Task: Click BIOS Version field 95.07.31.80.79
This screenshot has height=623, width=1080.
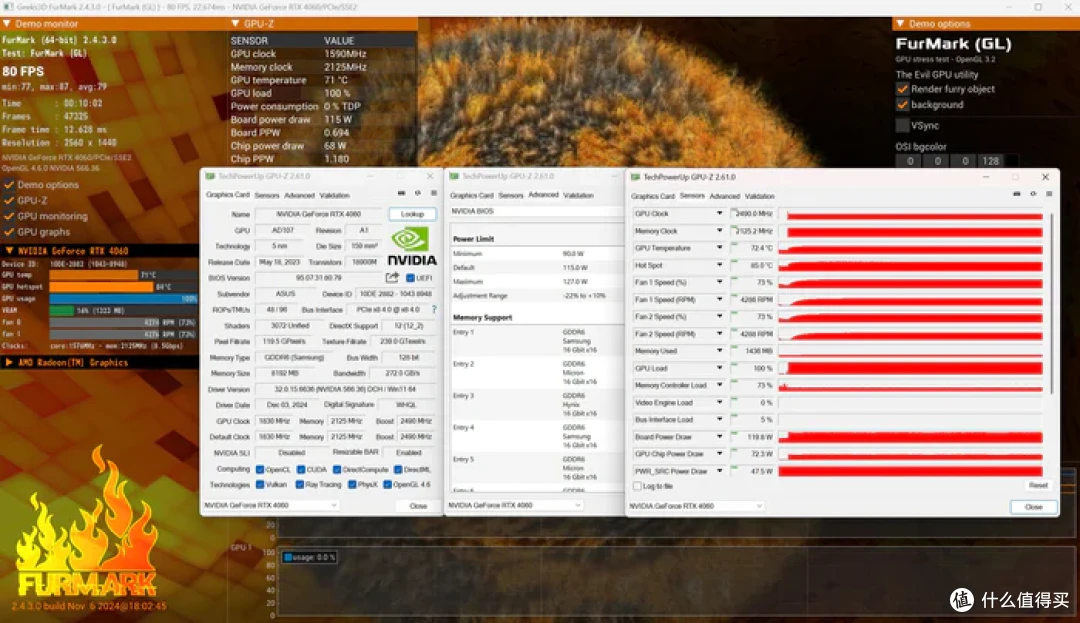Action: [319, 278]
